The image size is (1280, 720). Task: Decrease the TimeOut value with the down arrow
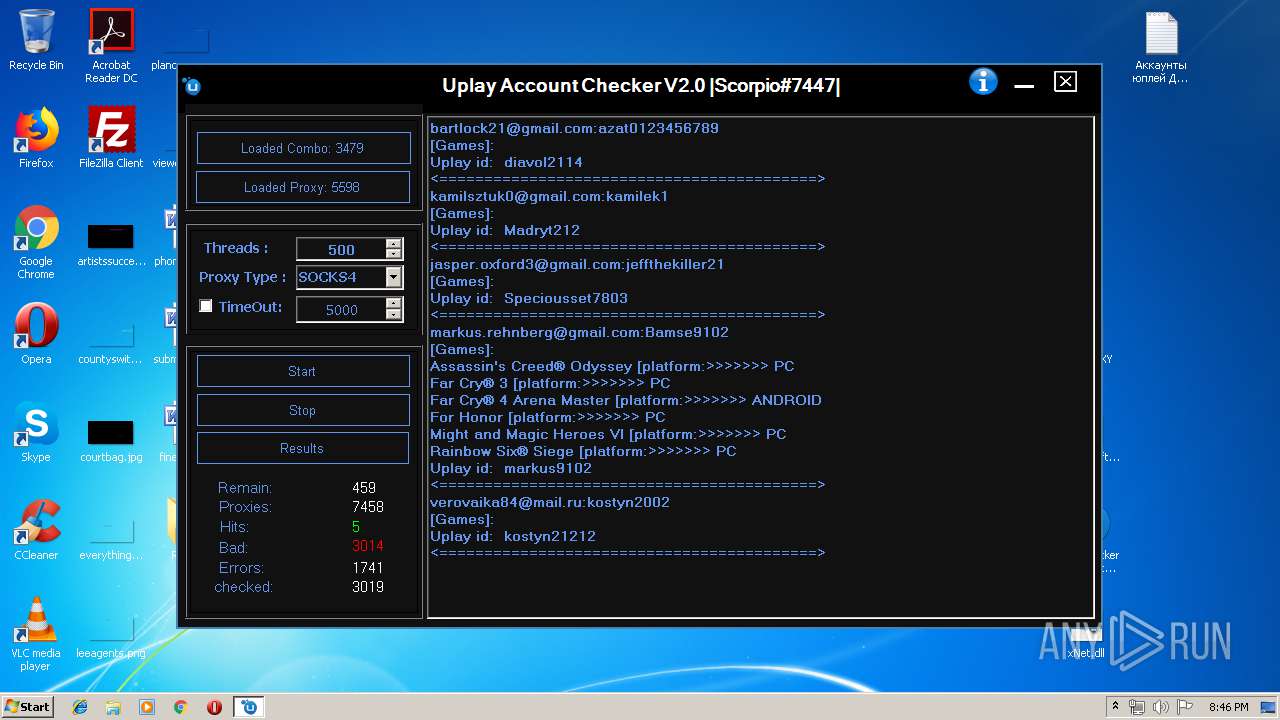[x=394, y=314]
